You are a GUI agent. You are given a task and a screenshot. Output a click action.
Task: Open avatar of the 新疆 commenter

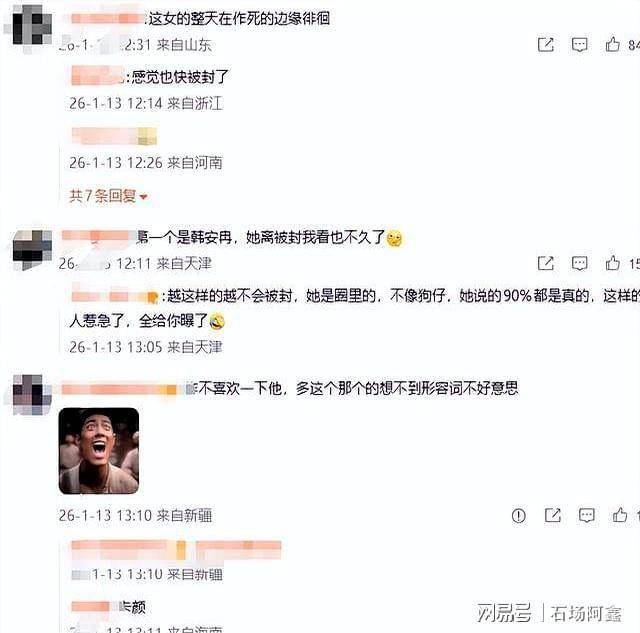click(32, 395)
